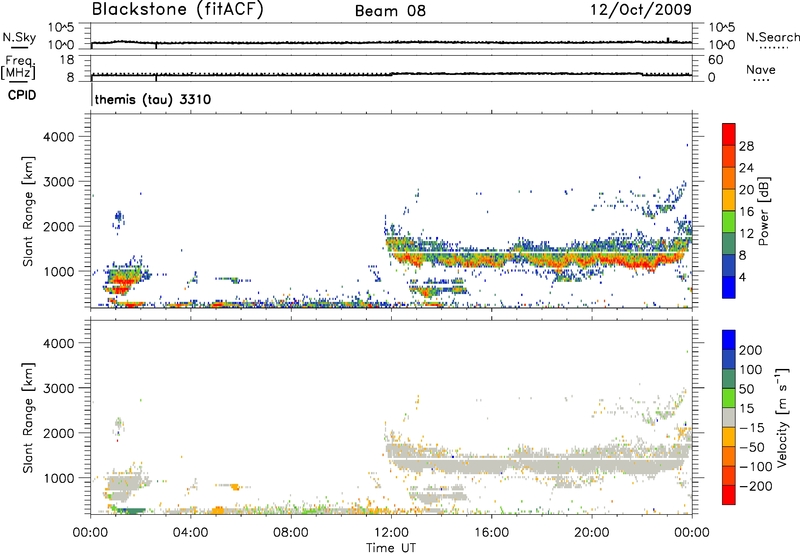Viewport: 800px width, 554px height.
Task: Click the 2000 tick of the velocity panel
Action: point(59,433)
